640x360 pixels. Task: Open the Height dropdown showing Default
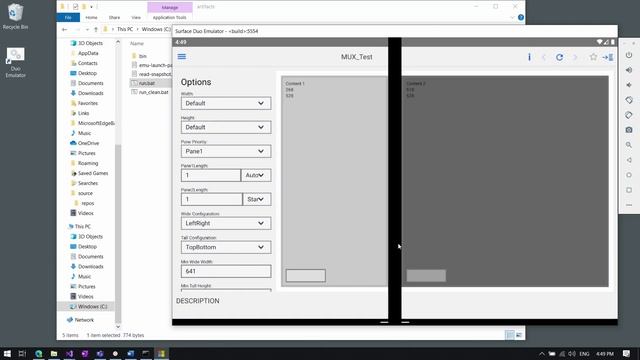(x=226, y=127)
